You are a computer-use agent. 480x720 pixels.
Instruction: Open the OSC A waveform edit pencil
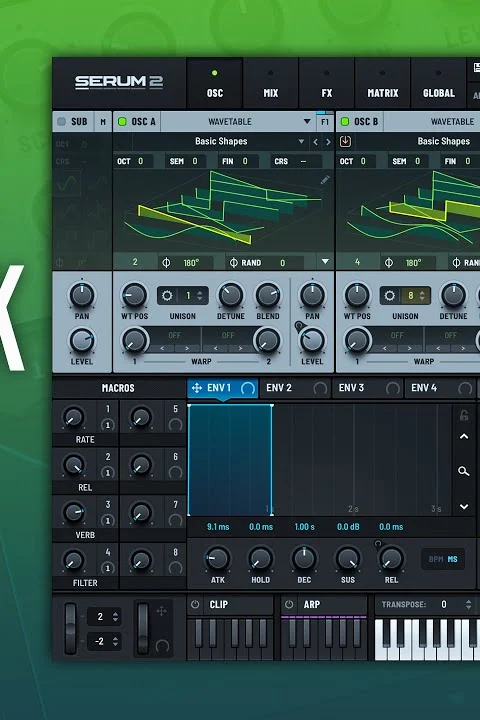coord(325,180)
